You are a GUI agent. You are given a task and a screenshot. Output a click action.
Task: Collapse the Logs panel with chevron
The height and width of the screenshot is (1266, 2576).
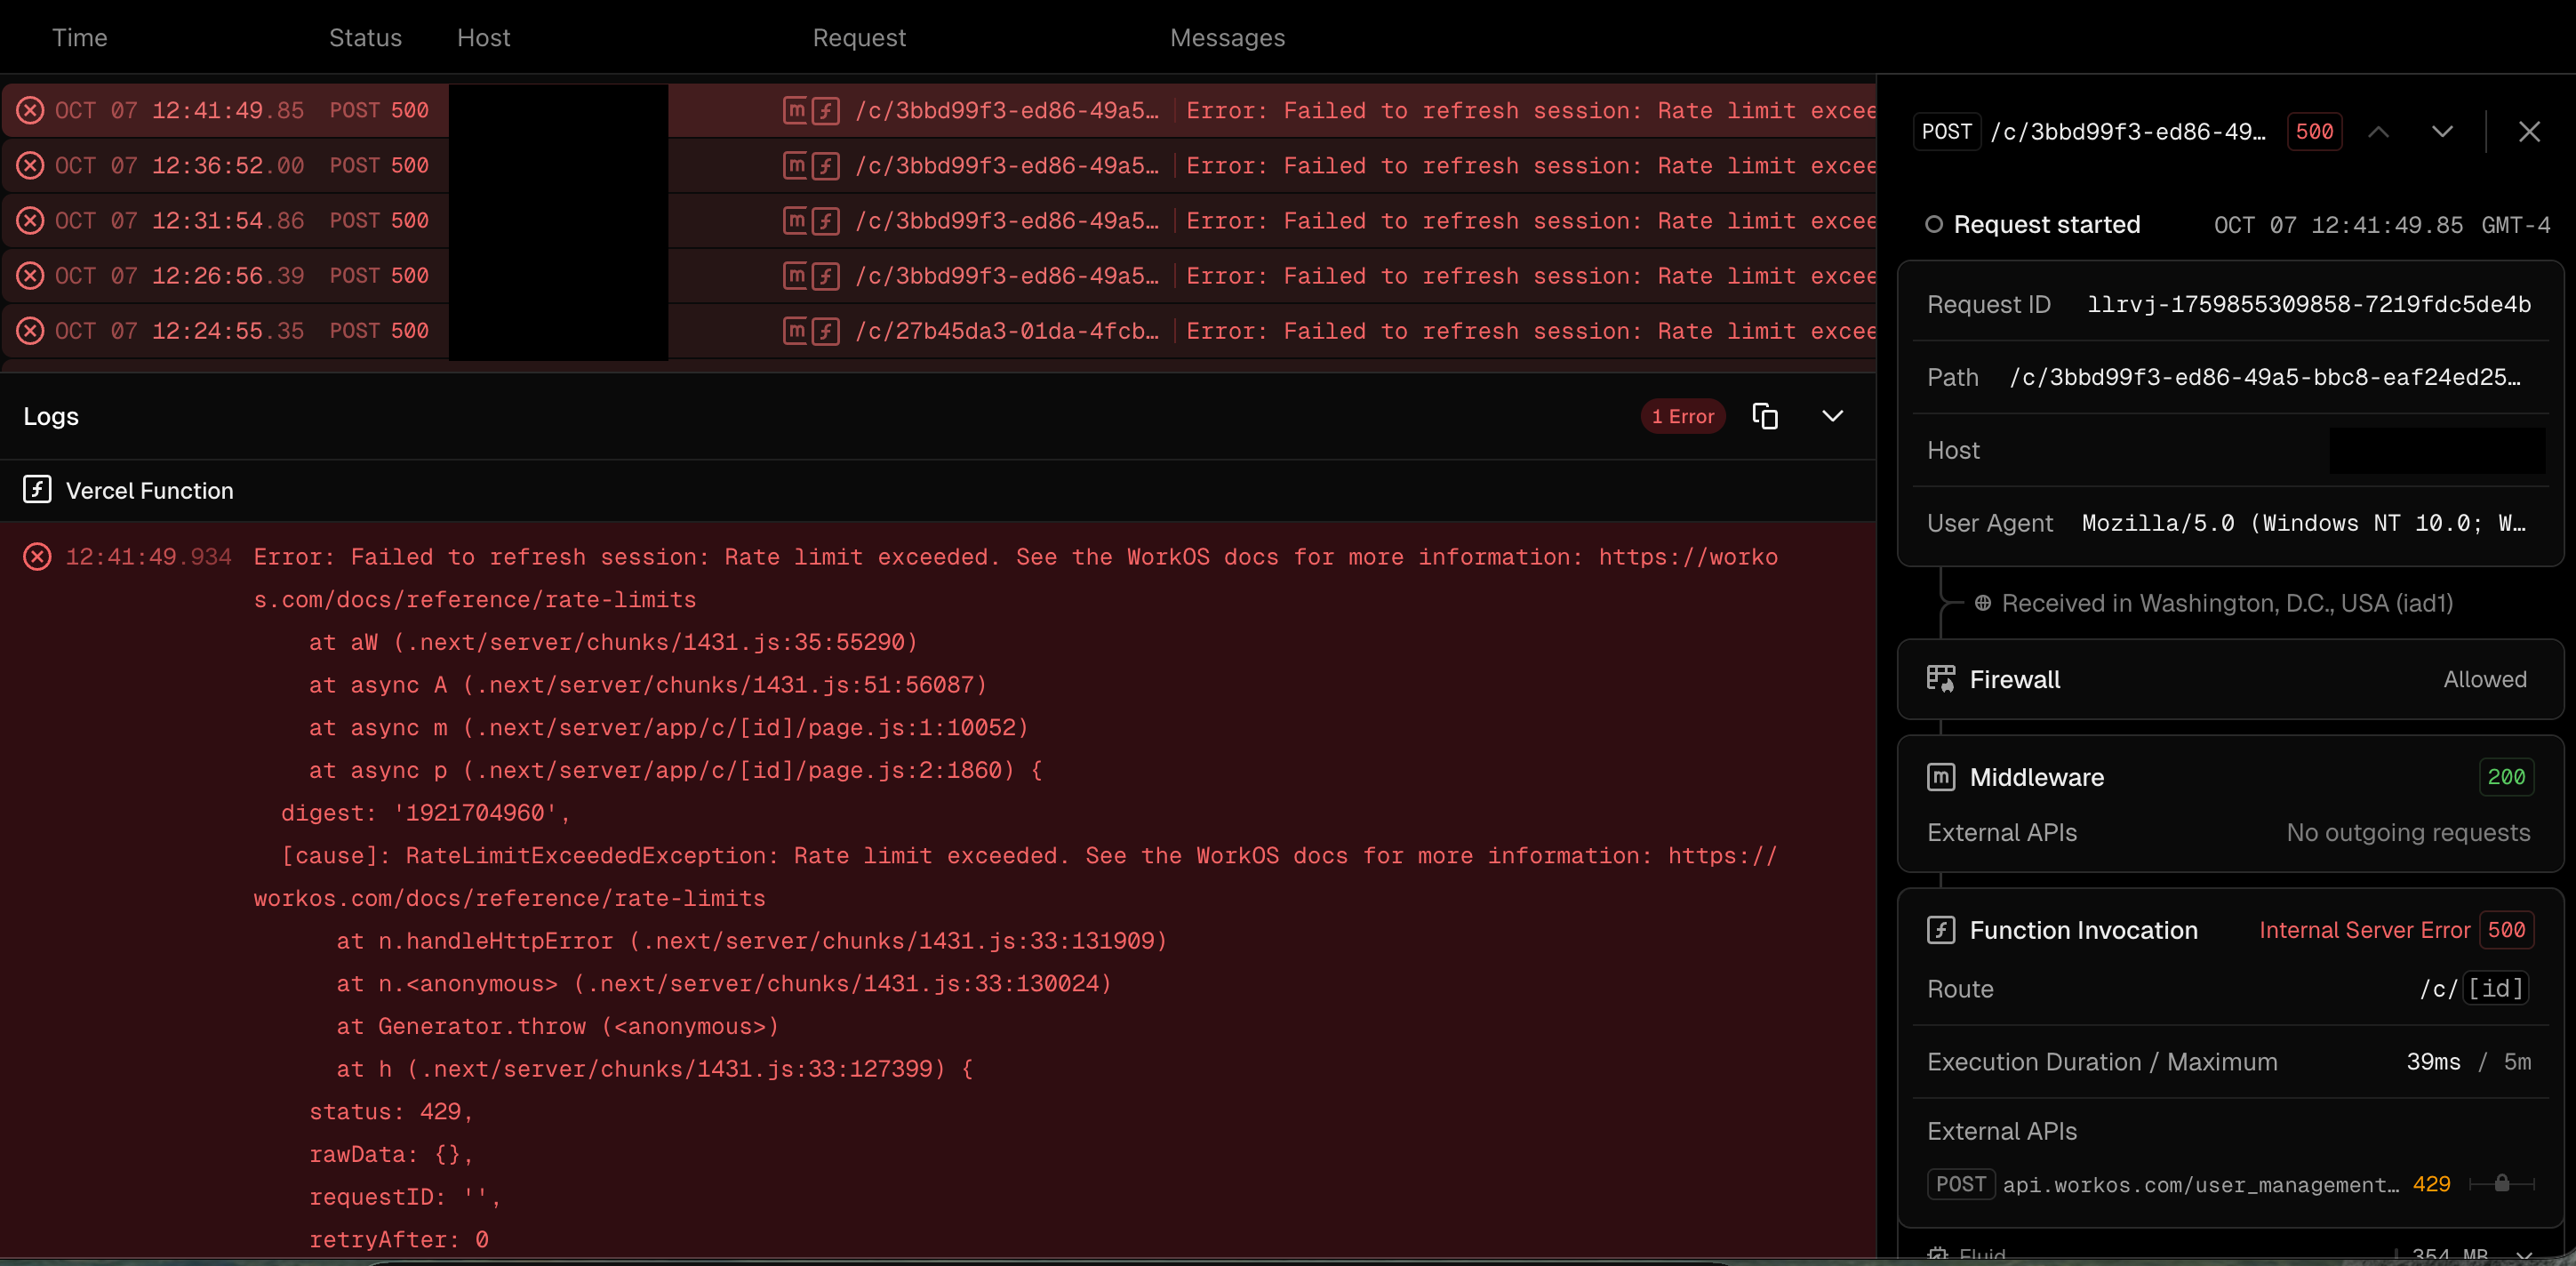[1832, 416]
